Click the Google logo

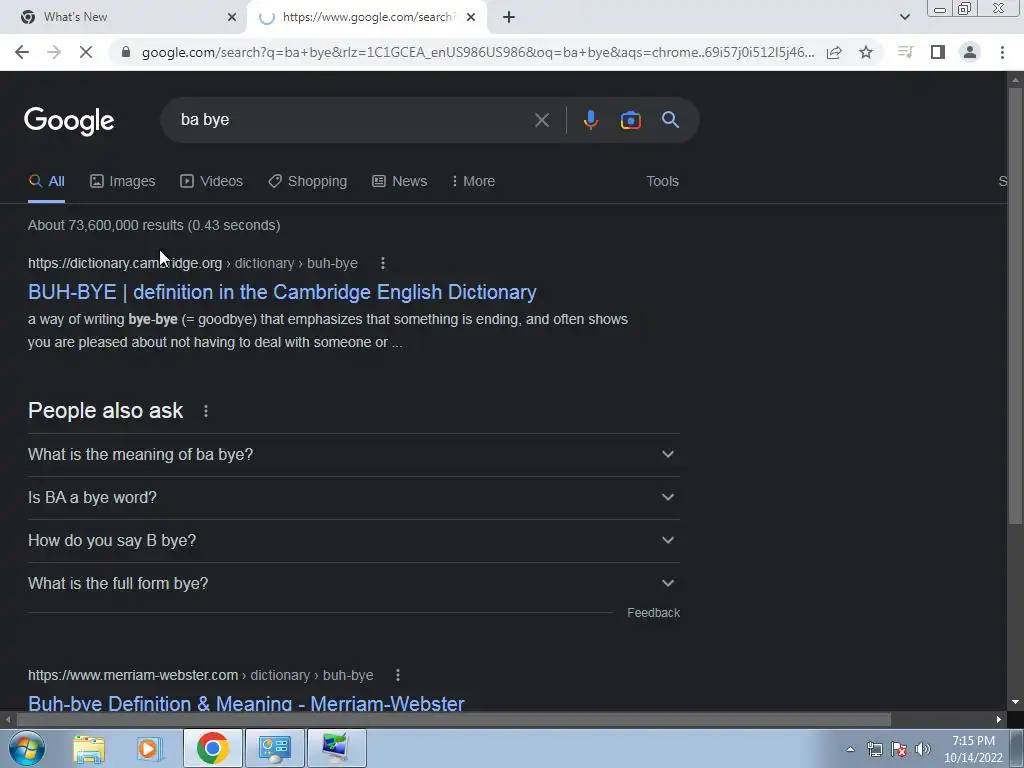69,121
